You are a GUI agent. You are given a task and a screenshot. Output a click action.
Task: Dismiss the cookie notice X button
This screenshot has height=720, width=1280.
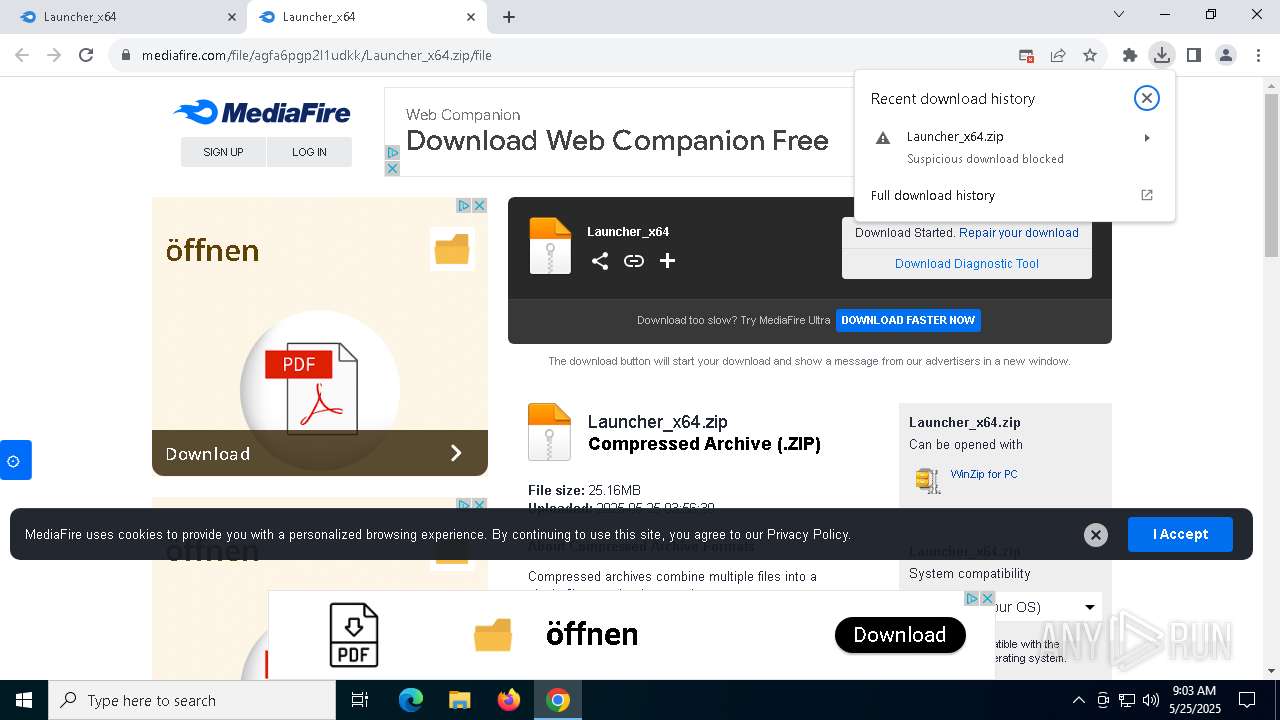1096,535
